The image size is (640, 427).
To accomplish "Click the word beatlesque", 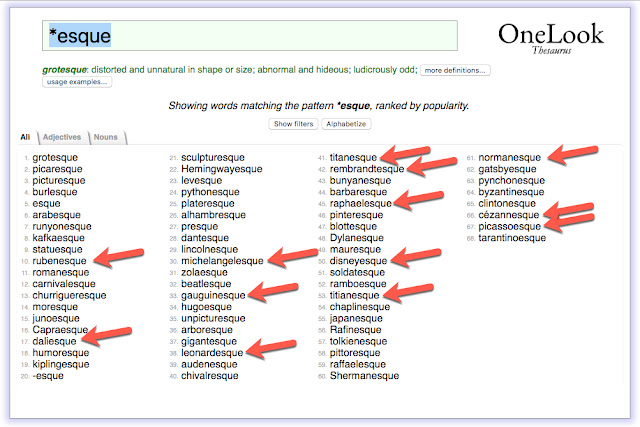I will pyautogui.click(x=206, y=284).
